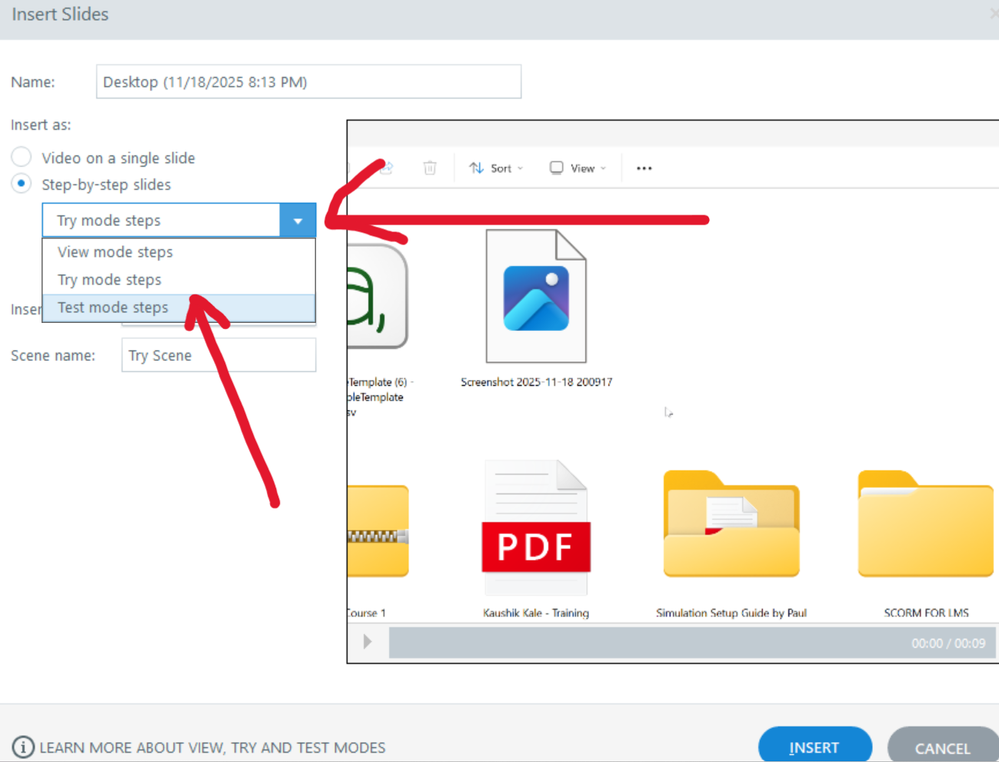This screenshot has width=999, height=762.
Task: Click the info icon beside Learn More
Action: click(24, 747)
